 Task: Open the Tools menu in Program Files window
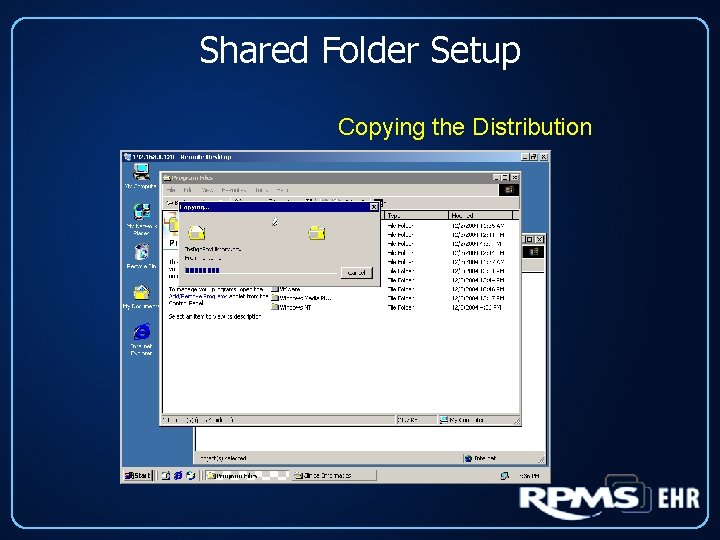(x=261, y=190)
